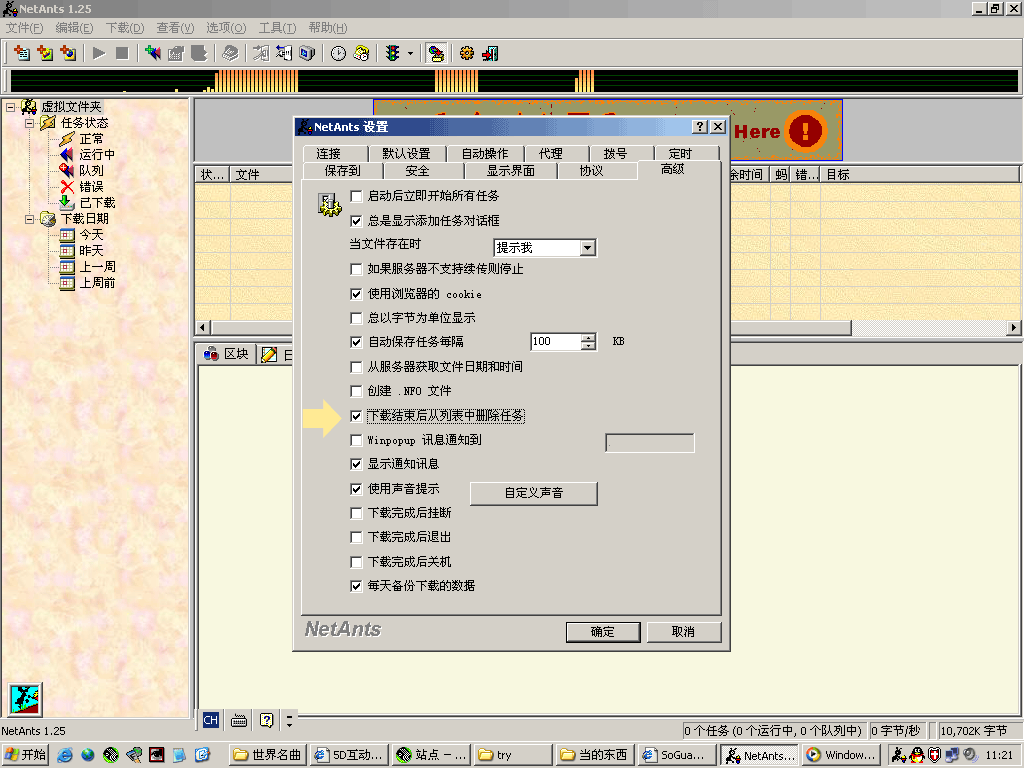Uncheck 下载结束后从列表中删除任务
Viewport: 1024px width, 768px height.
pos(356,415)
